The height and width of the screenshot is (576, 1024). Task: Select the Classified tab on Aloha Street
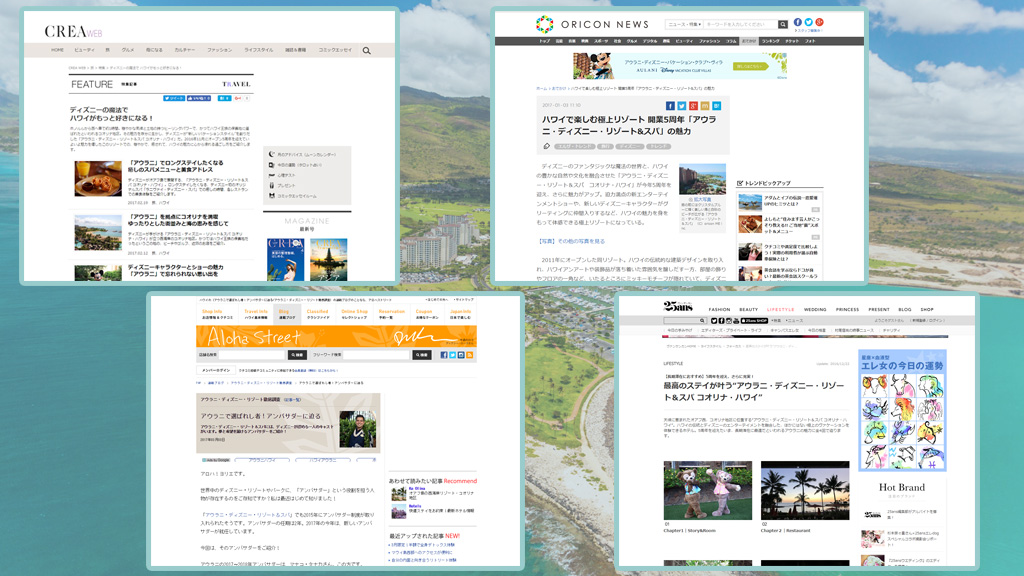pos(318,314)
